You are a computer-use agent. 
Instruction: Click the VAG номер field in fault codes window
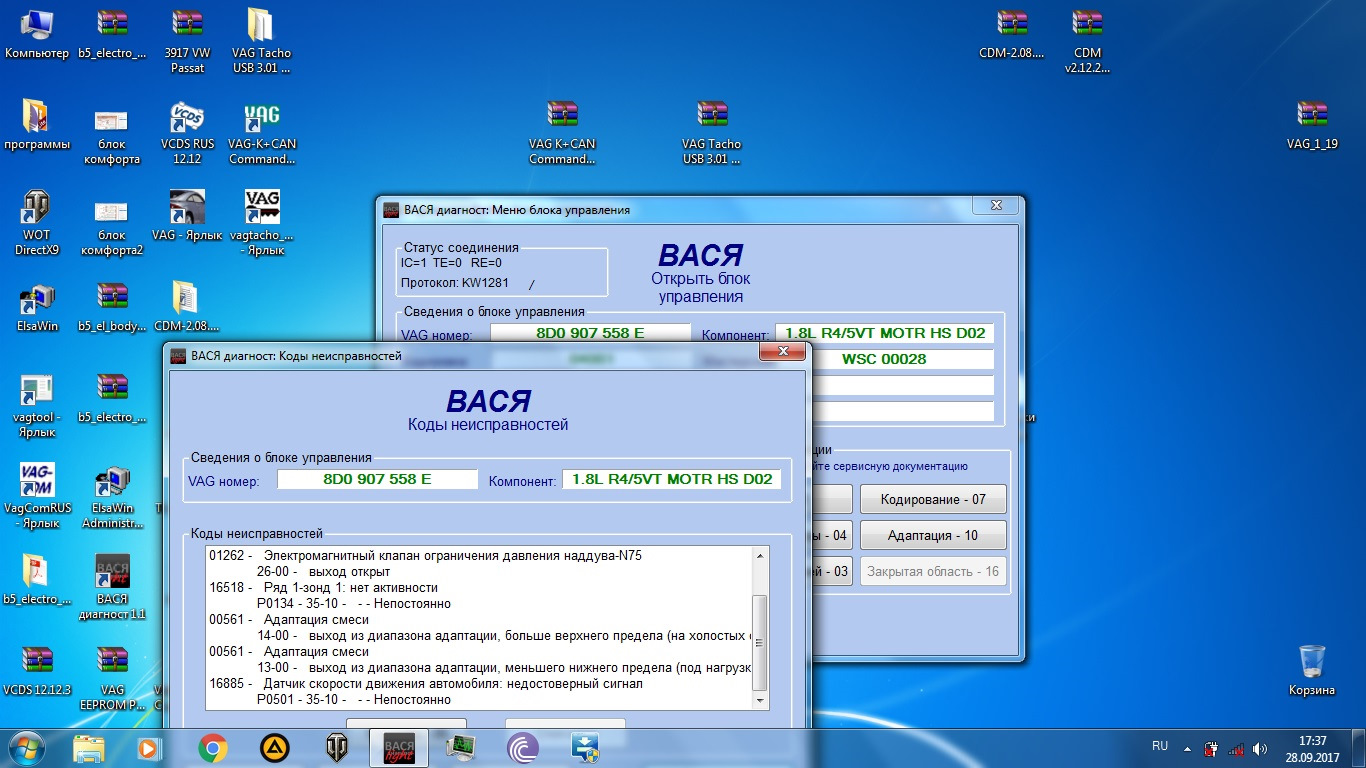tap(377, 479)
